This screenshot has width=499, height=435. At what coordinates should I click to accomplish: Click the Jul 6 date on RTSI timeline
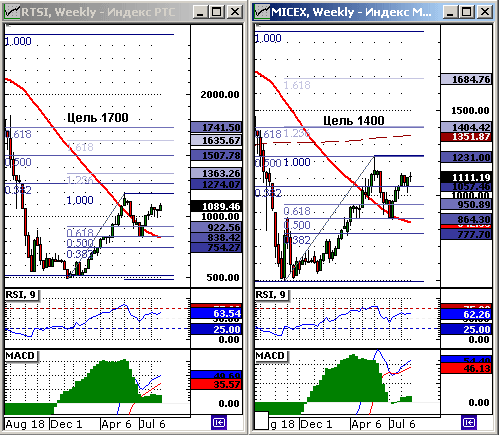(153, 424)
